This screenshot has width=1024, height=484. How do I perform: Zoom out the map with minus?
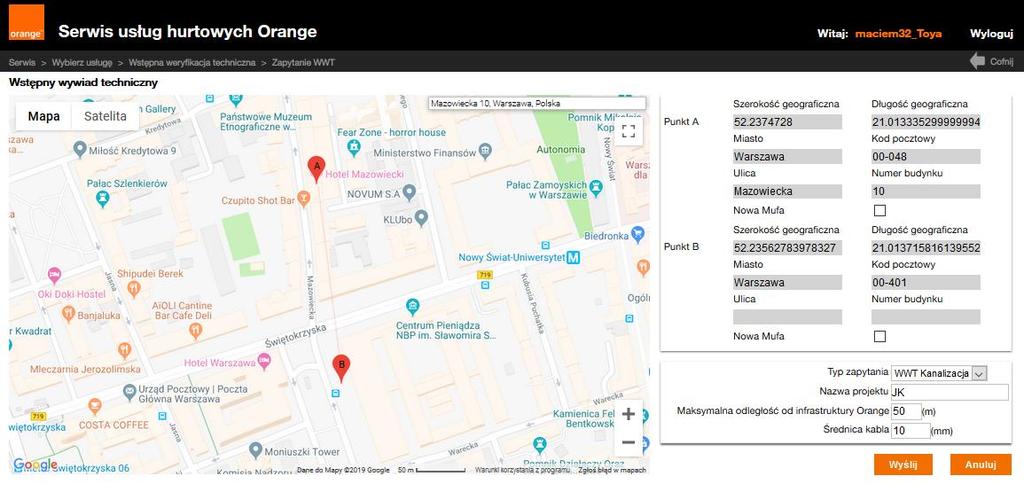(628, 442)
